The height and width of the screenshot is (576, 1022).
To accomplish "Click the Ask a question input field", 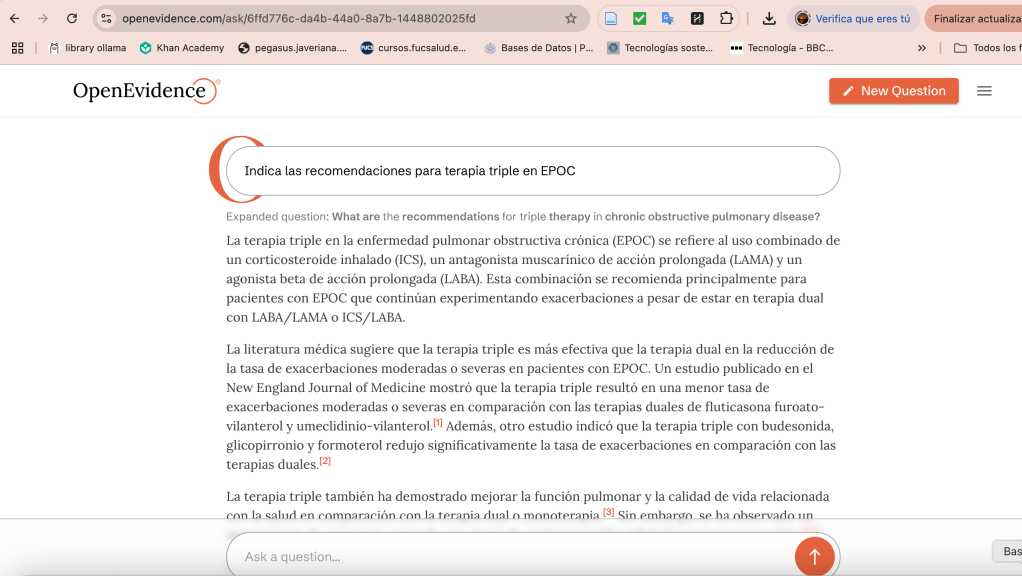I will tap(510, 556).
